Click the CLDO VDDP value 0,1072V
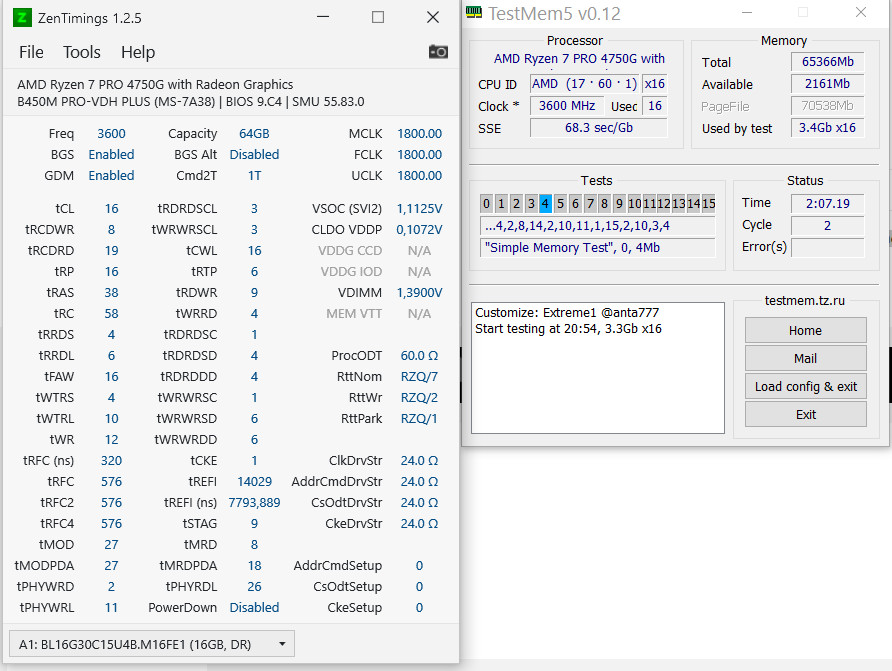892x671 pixels. pos(419,230)
